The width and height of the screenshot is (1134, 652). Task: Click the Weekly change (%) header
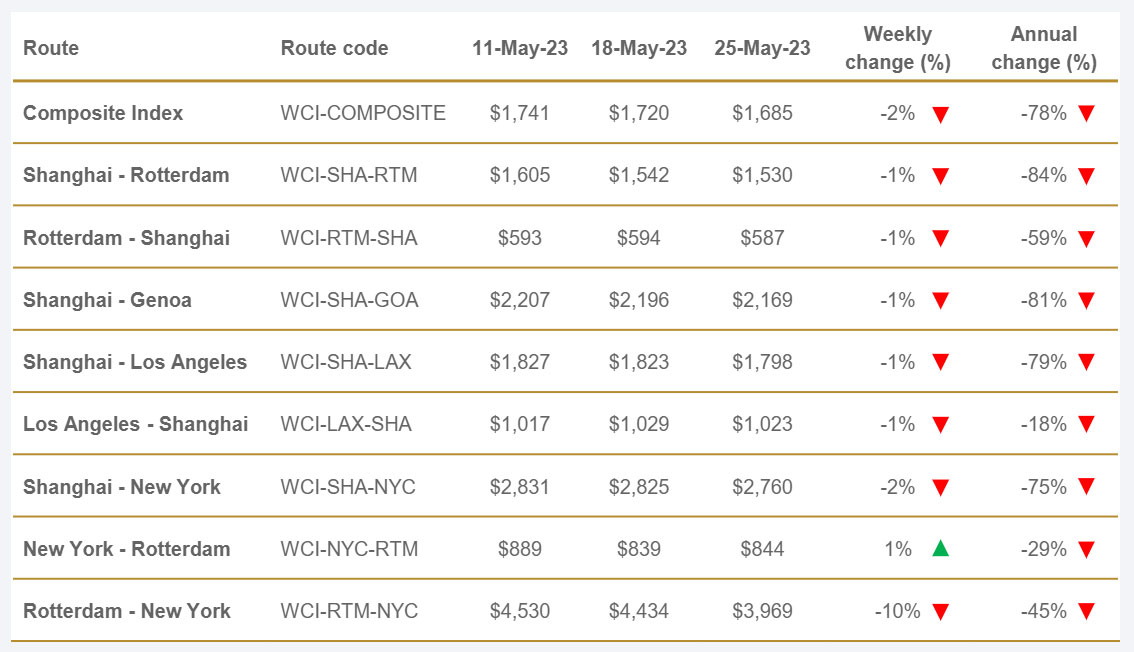[x=897, y=48]
